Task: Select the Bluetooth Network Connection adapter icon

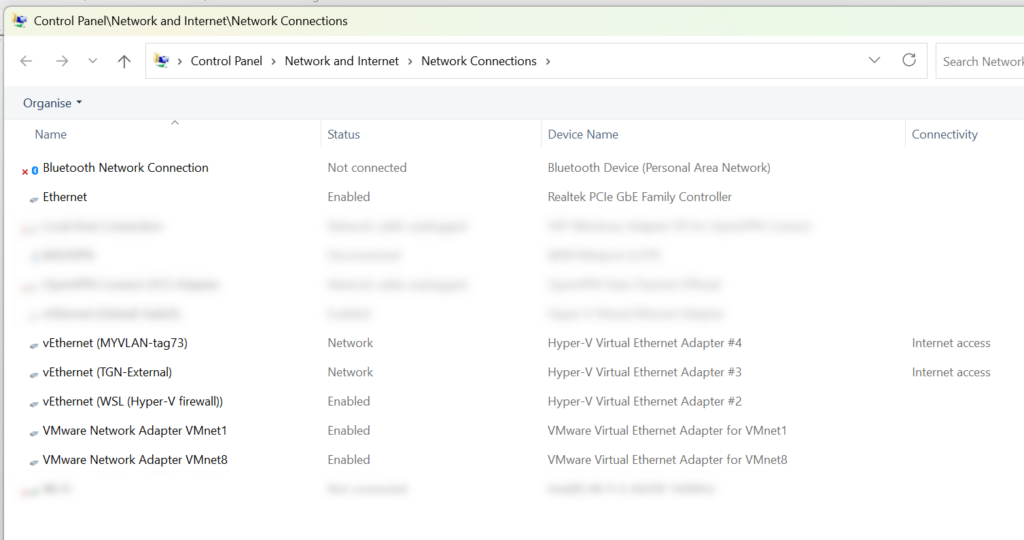Action: 31,169
